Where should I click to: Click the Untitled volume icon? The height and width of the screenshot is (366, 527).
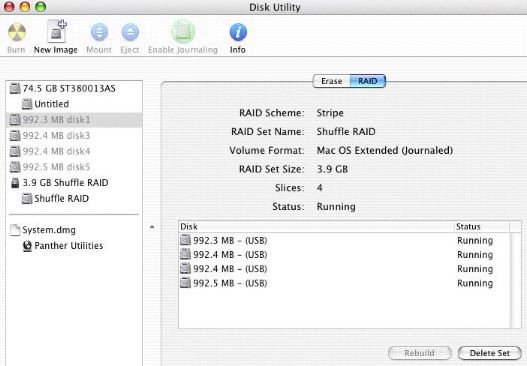pos(27,104)
